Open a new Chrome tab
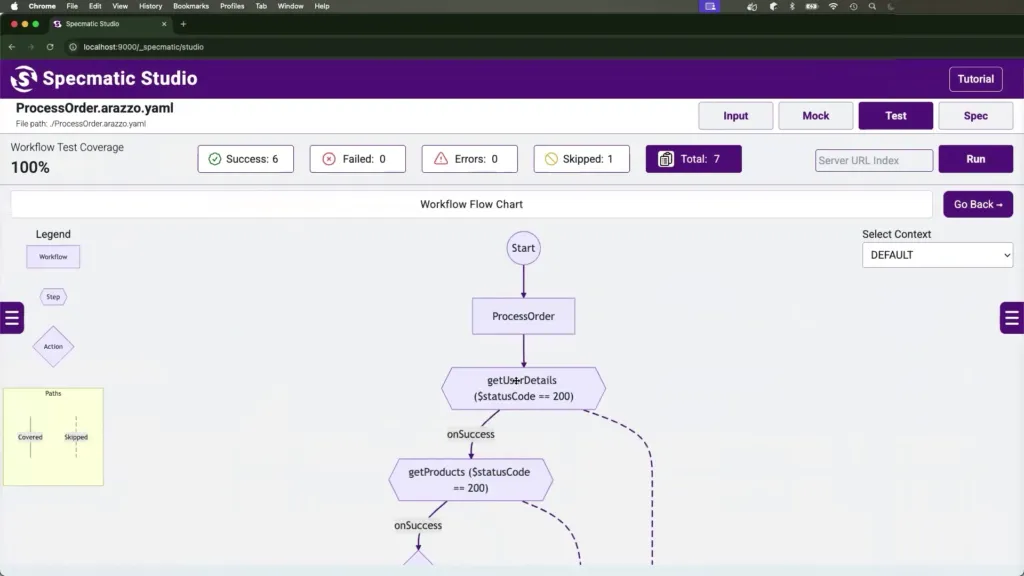This screenshot has height=576, width=1024. click(183, 24)
